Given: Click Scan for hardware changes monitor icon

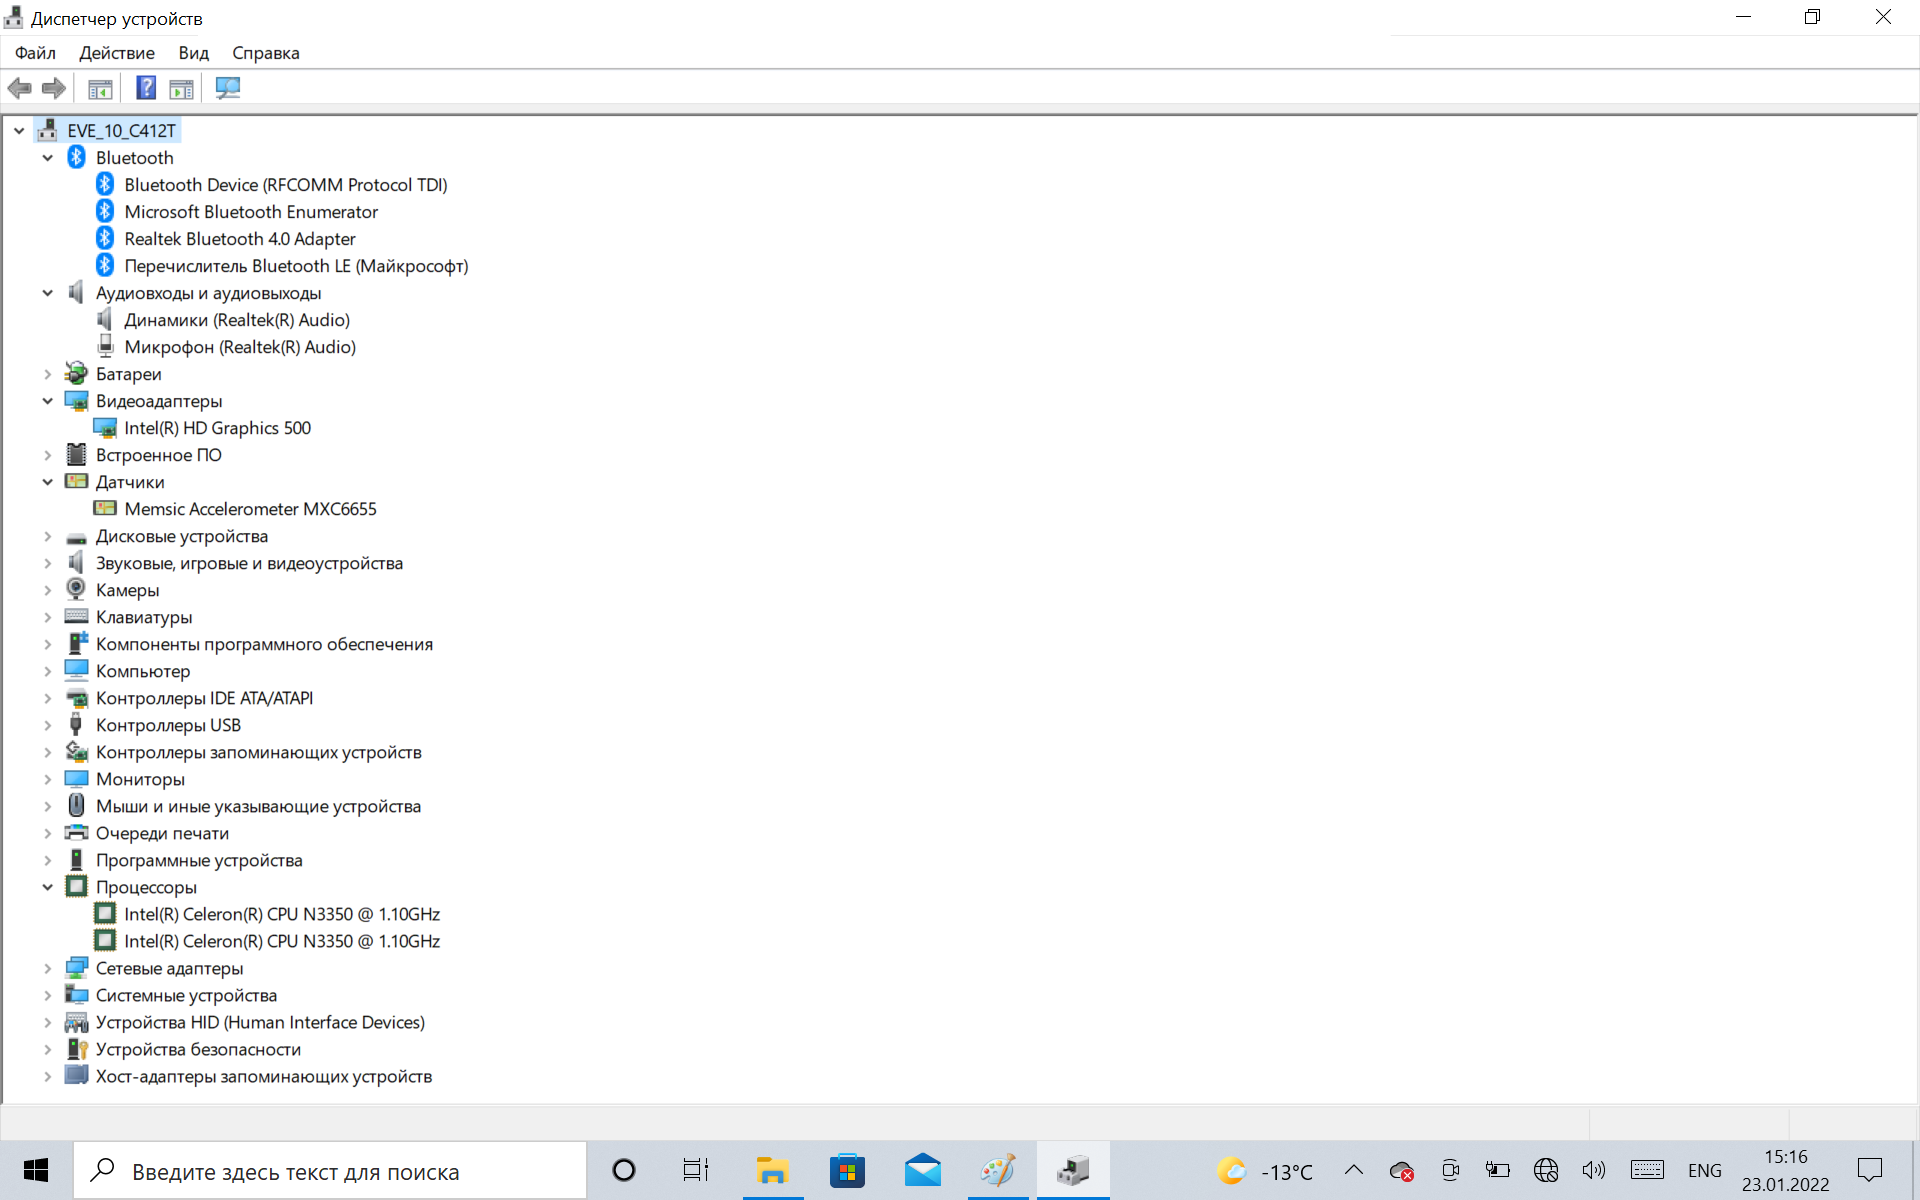Looking at the screenshot, I should point(228,88).
